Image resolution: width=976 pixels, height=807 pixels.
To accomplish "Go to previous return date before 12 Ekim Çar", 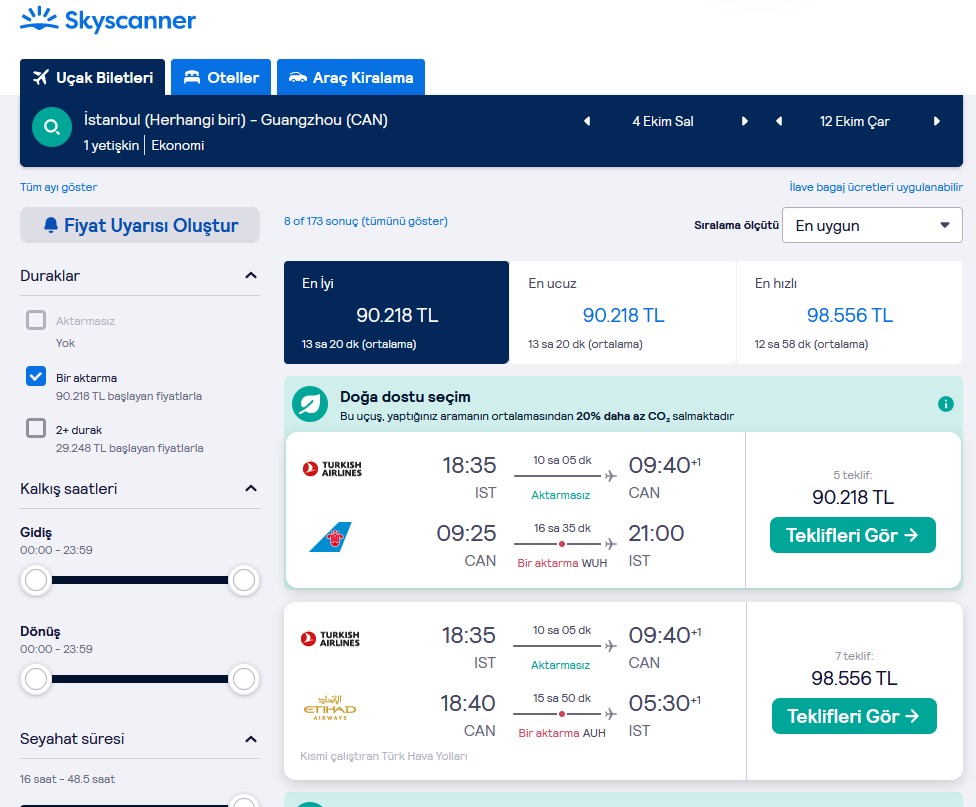I will point(779,121).
